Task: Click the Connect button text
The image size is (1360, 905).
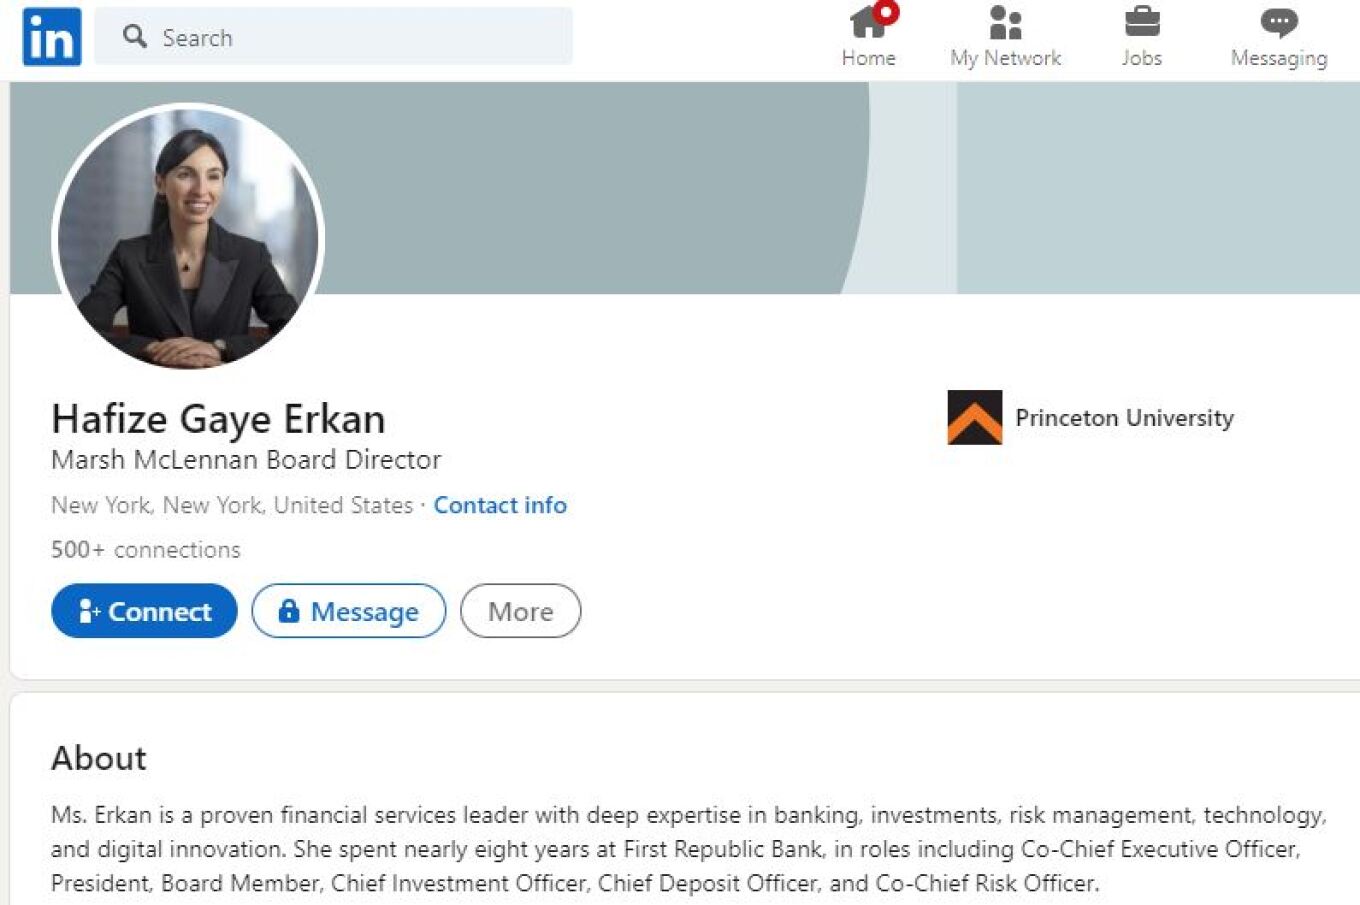Action: pos(160,611)
